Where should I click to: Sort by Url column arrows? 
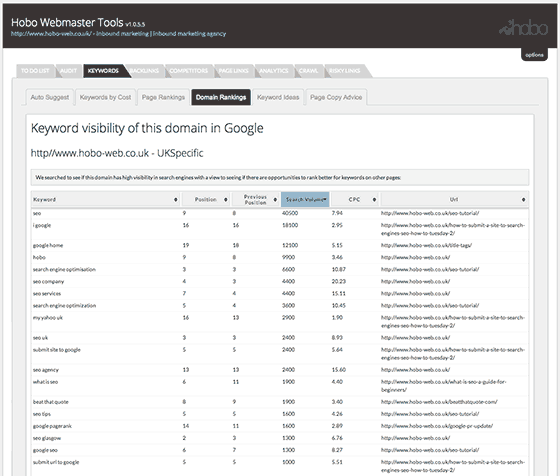pyautogui.click(x=523, y=200)
